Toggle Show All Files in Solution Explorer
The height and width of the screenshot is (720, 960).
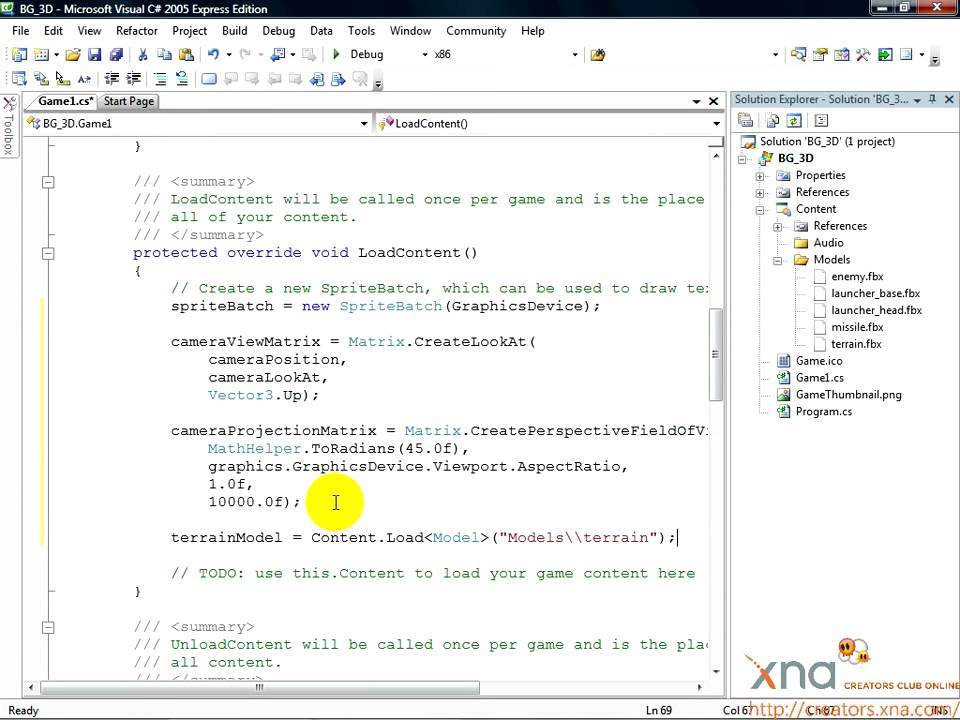click(773, 121)
